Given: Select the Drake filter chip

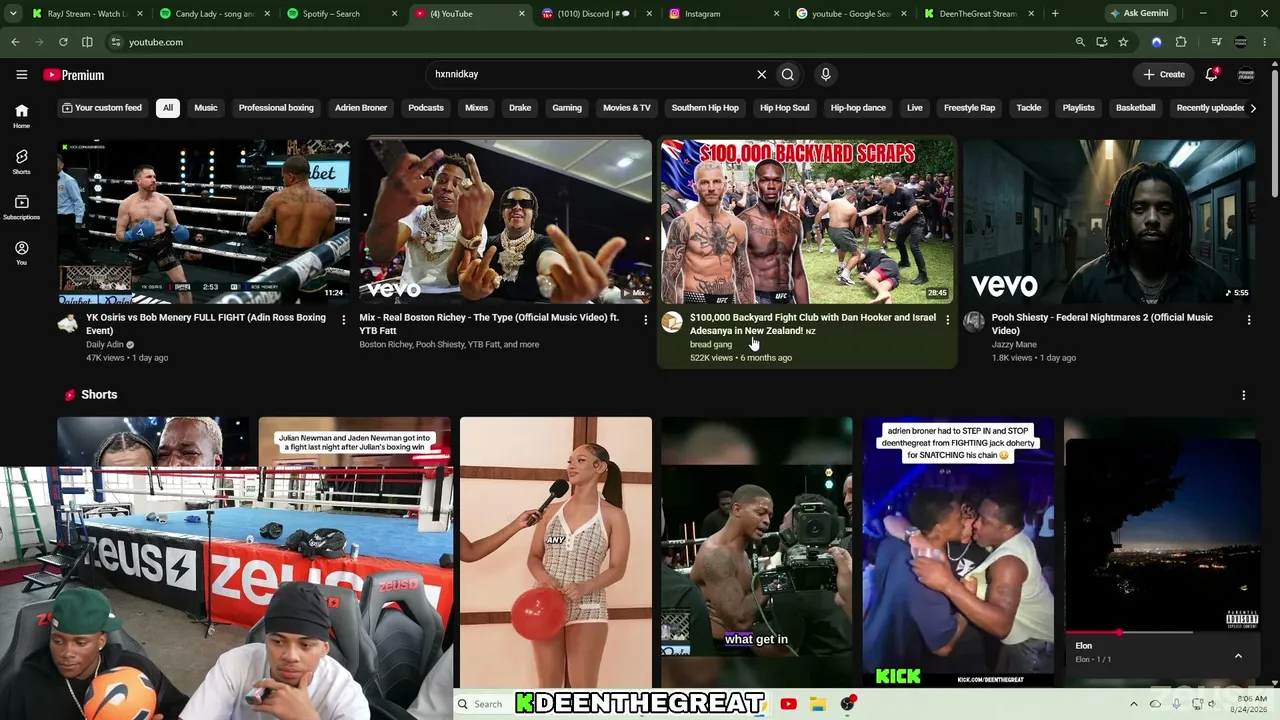Looking at the screenshot, I should click(520, 108).
